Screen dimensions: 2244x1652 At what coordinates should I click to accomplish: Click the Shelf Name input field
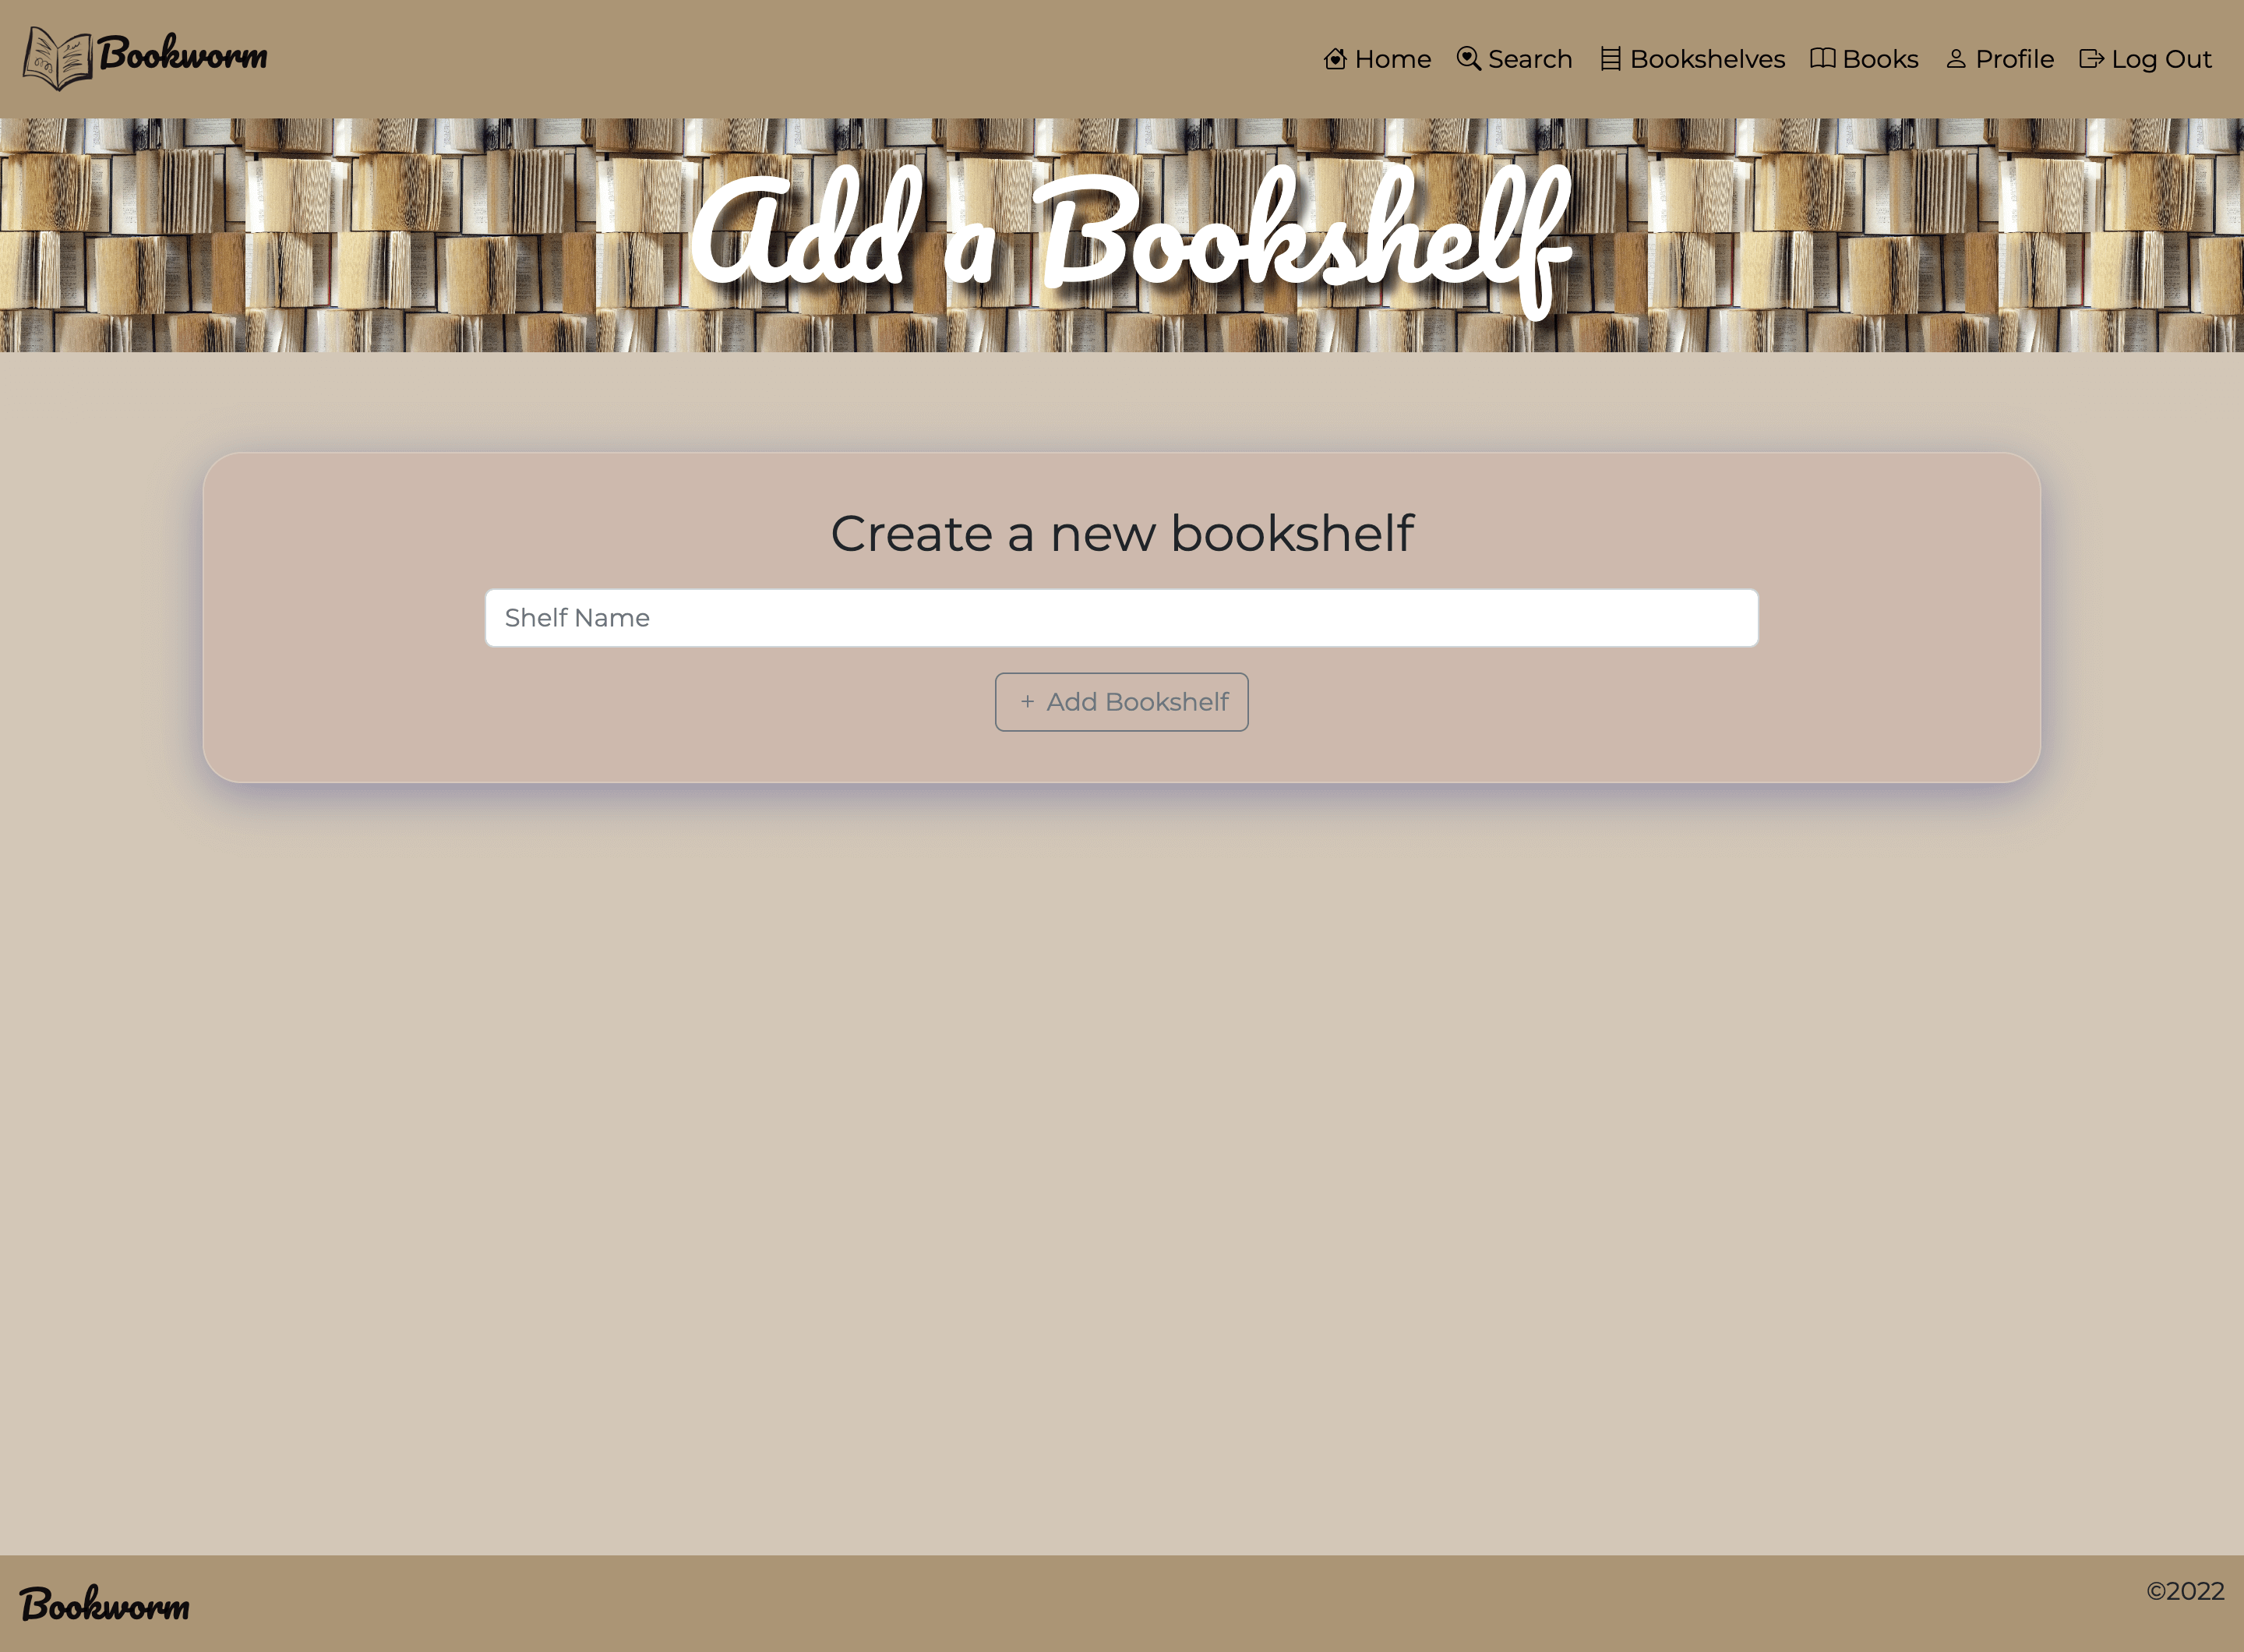click(1122, 617)
